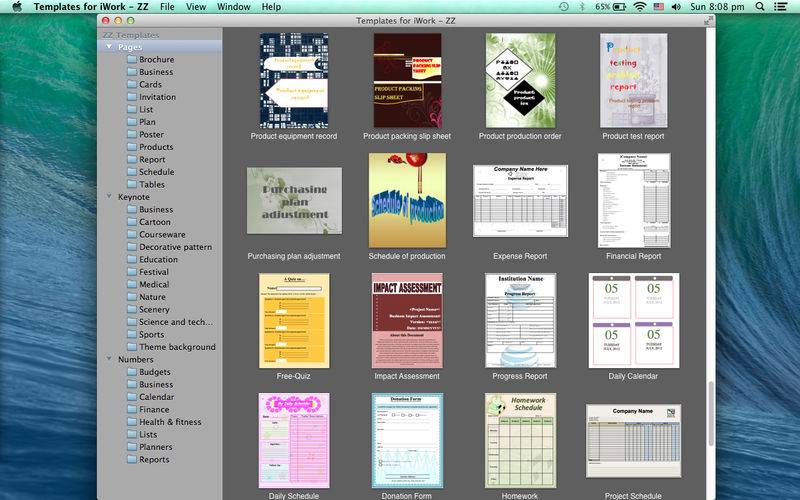Viewport: 800px width, 500px height.
Task: Click the folder icon beside Medical
Action: pos(132,284)
